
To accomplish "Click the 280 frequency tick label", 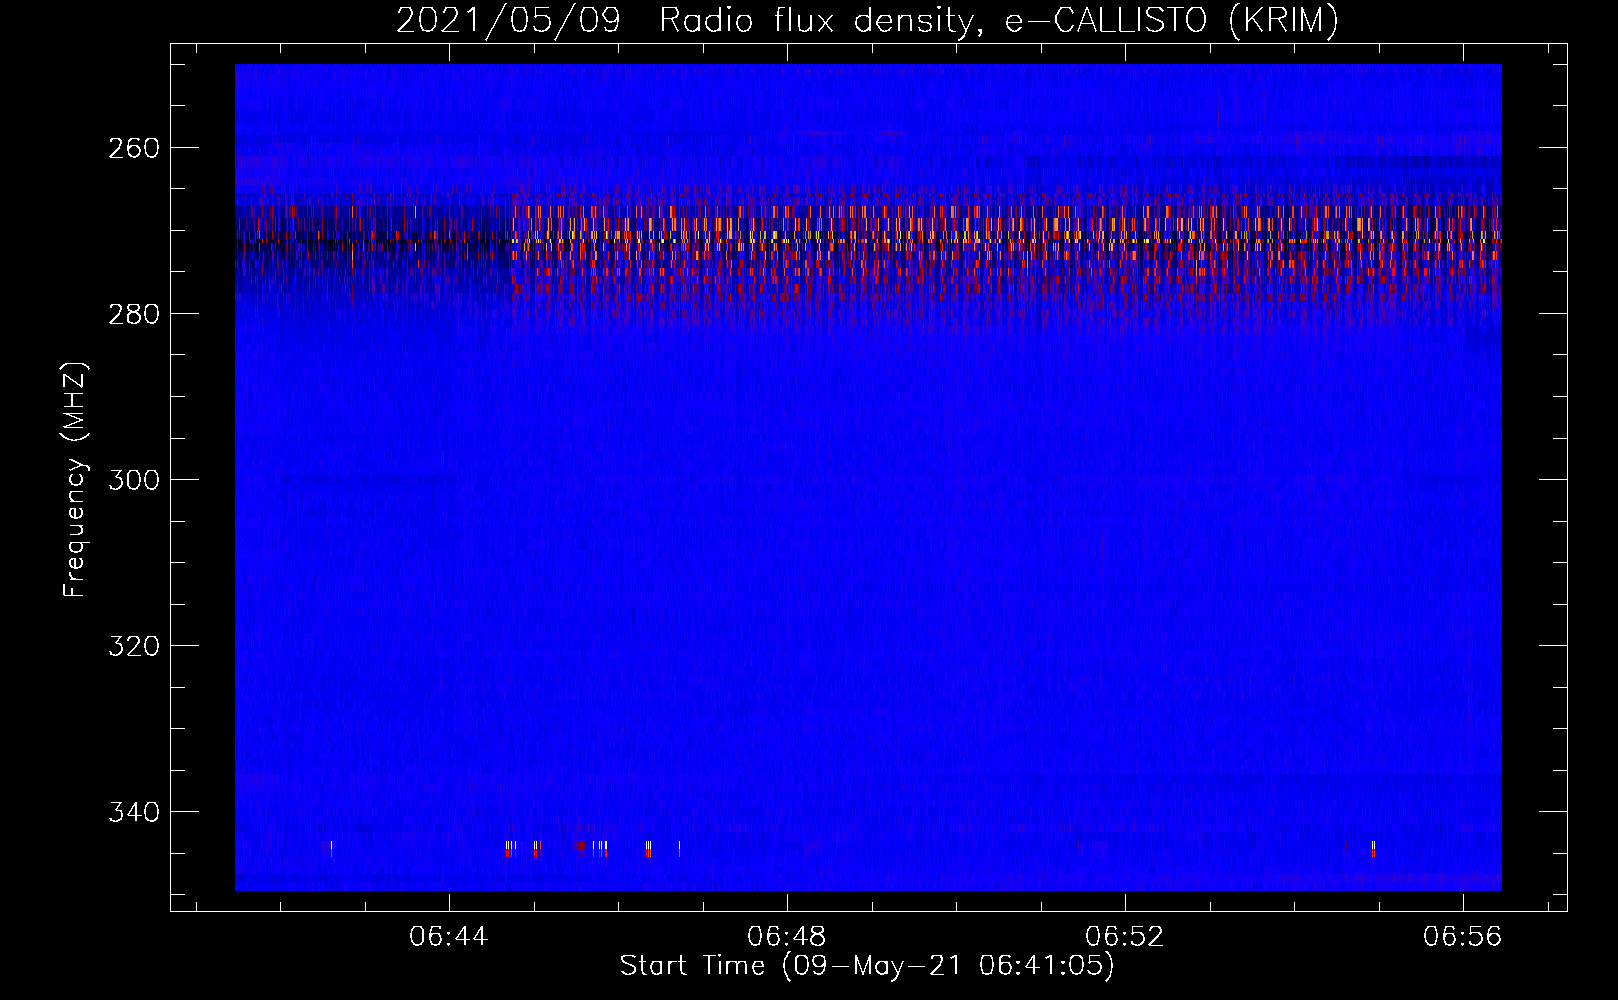I will click(x=134, y=314).
